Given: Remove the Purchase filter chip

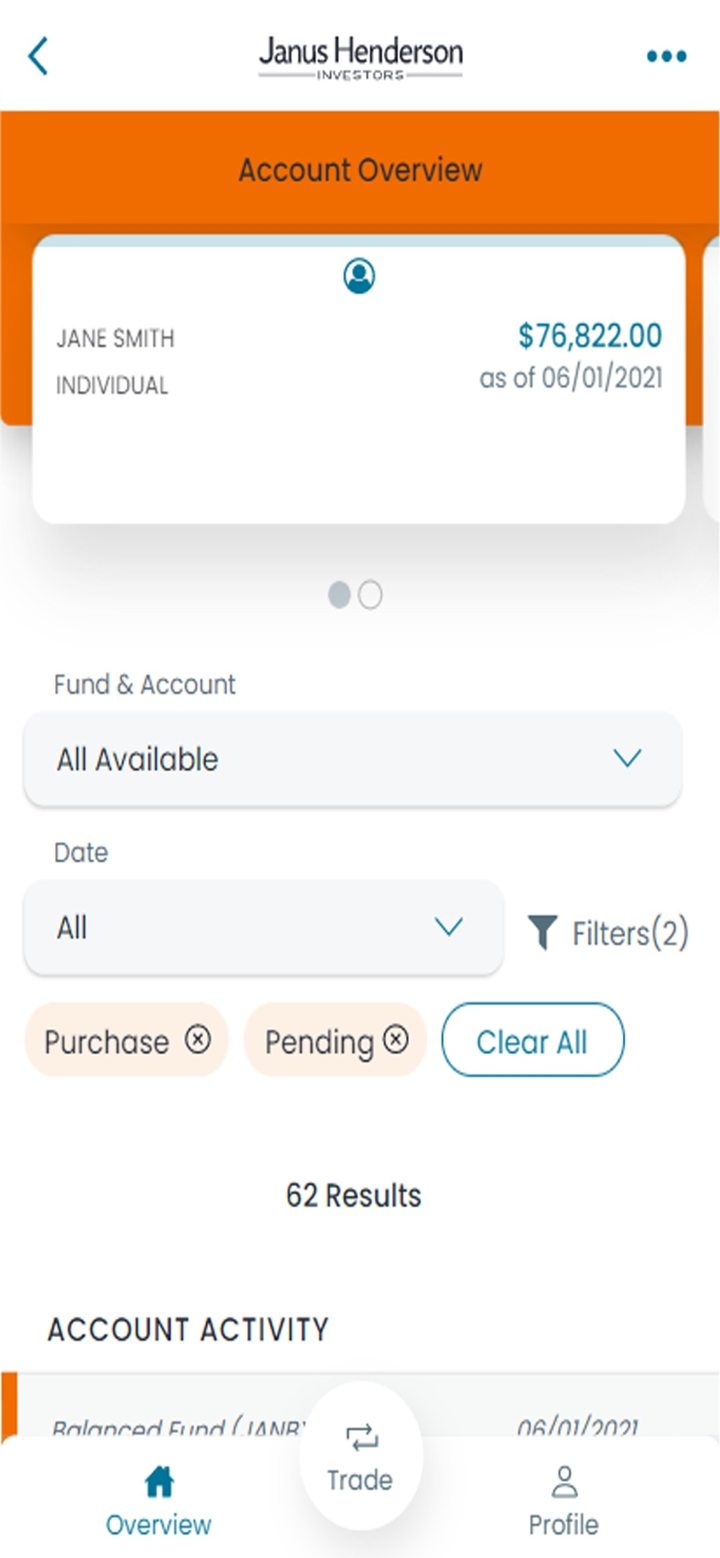Looking at the screenshot, I should [198, 1040].
